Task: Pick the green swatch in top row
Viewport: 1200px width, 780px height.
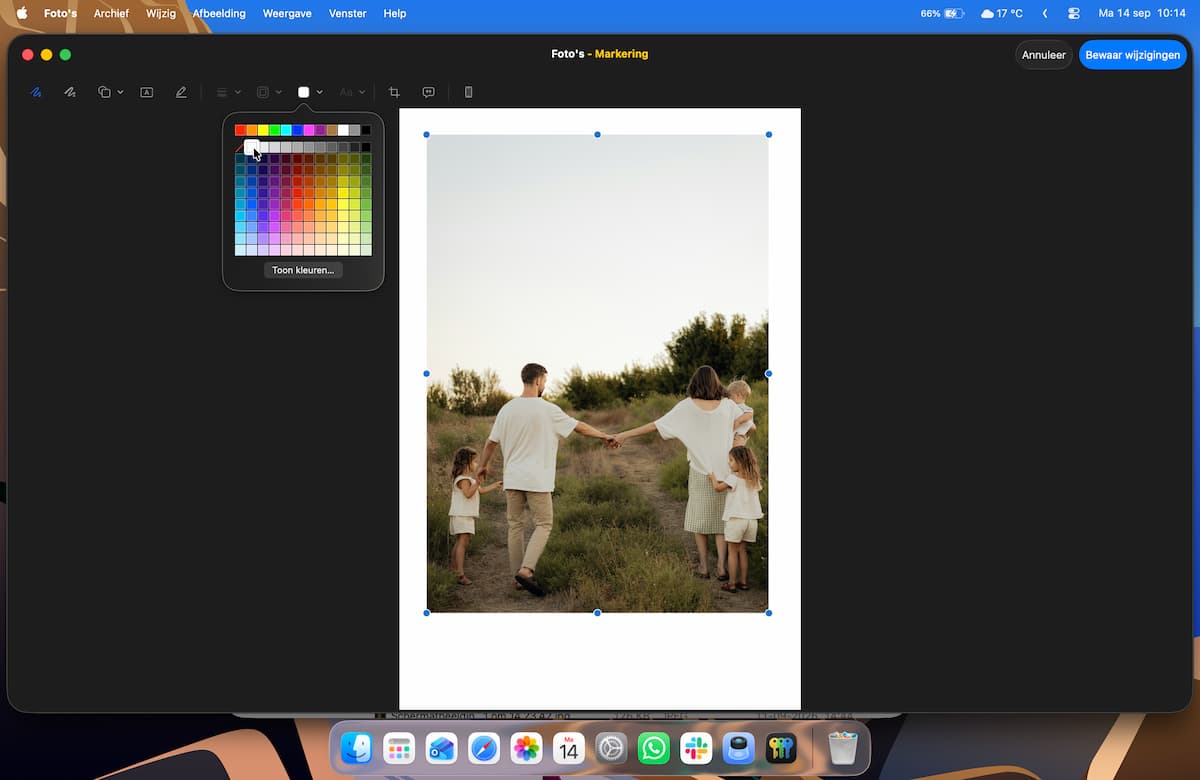Action: pyautogui.click(x=275, y=130)
